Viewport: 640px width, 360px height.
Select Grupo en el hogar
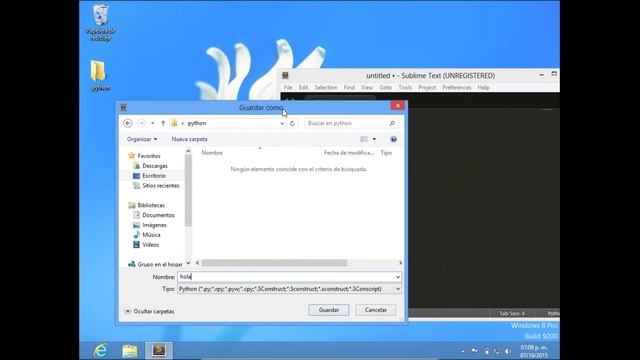coord(156,264)
